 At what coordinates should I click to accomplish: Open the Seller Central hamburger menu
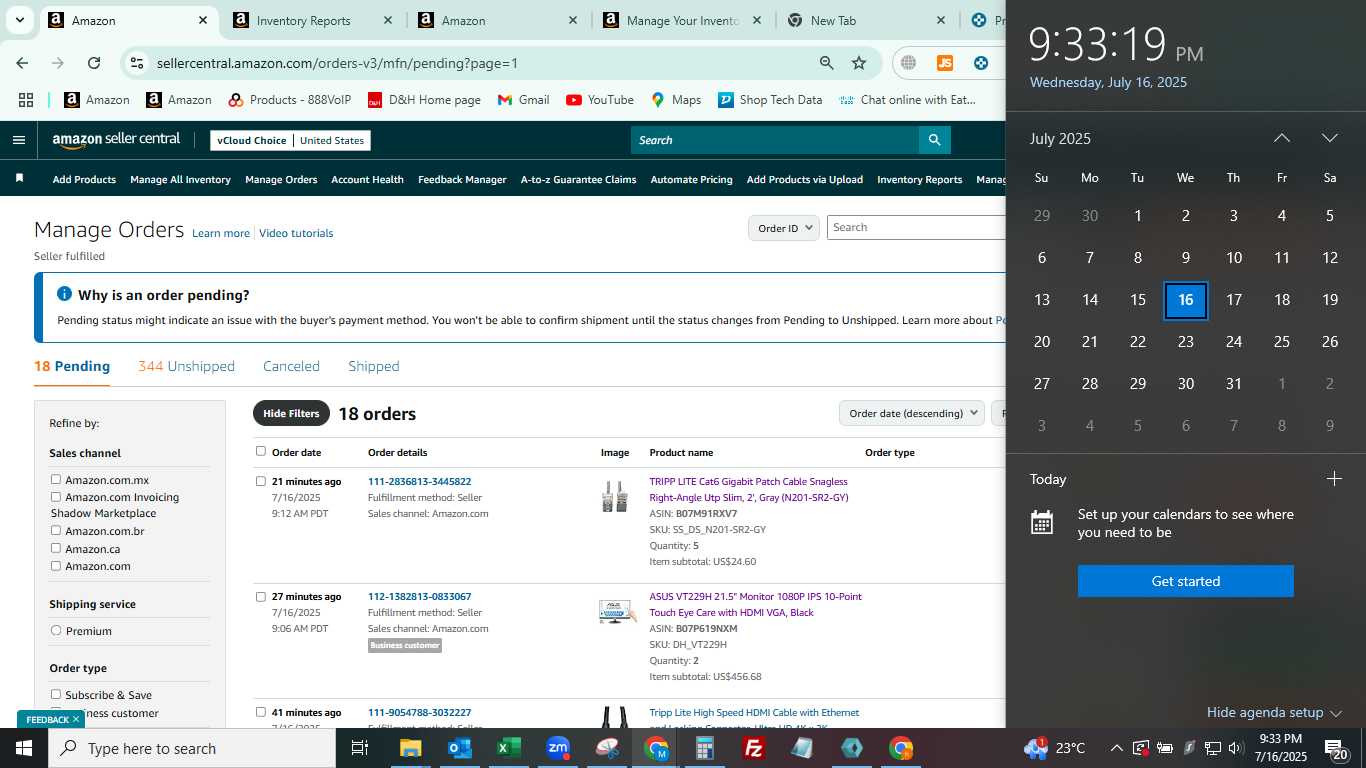pos(18,140)
